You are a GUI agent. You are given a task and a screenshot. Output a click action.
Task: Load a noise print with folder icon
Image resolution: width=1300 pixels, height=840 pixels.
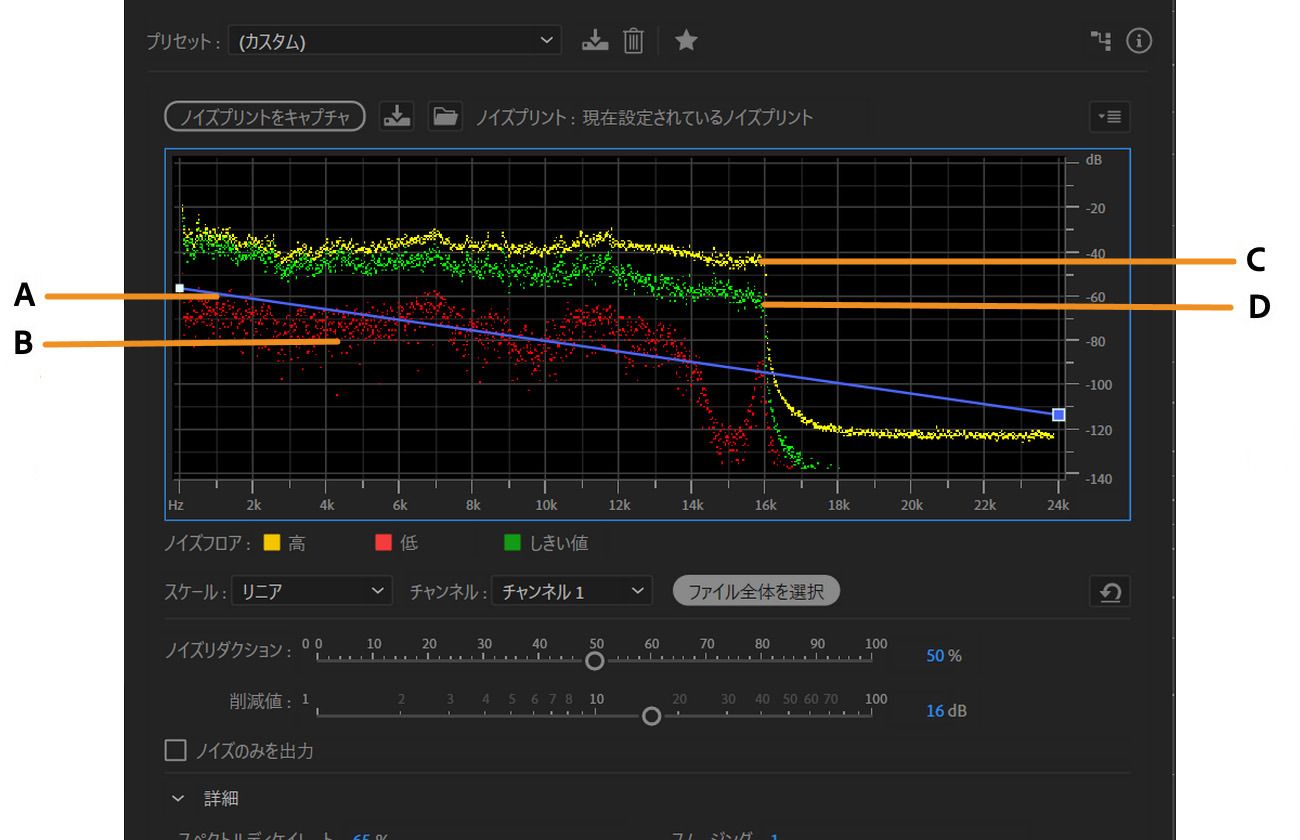click(x=445, y=116)
